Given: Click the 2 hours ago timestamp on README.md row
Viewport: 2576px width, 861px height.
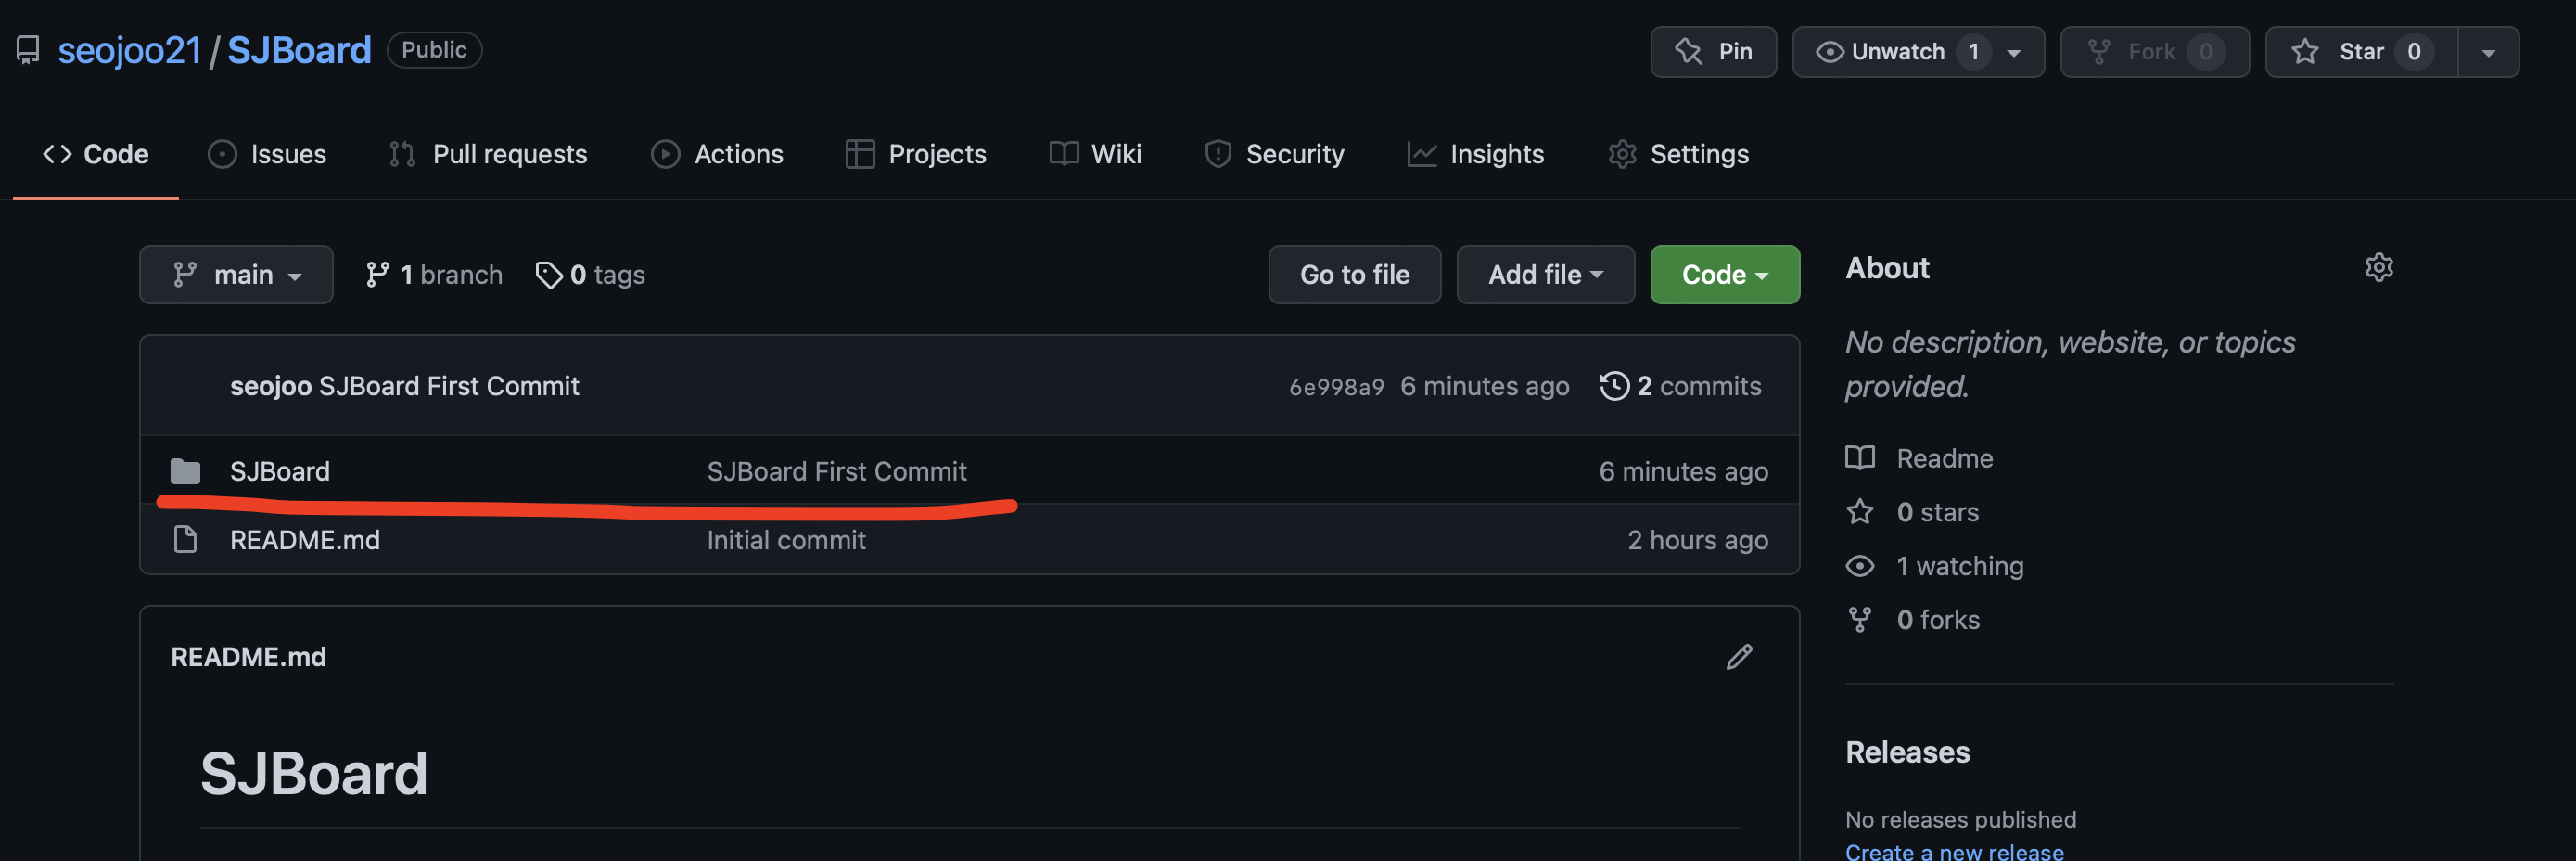Looking at the screenshot, I should [1697, 540].
